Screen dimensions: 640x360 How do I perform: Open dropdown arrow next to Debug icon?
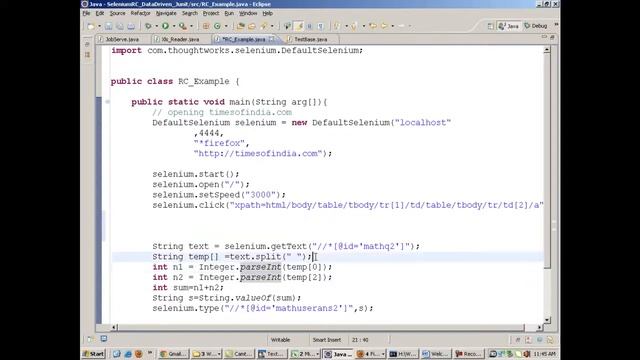[156, 26]
